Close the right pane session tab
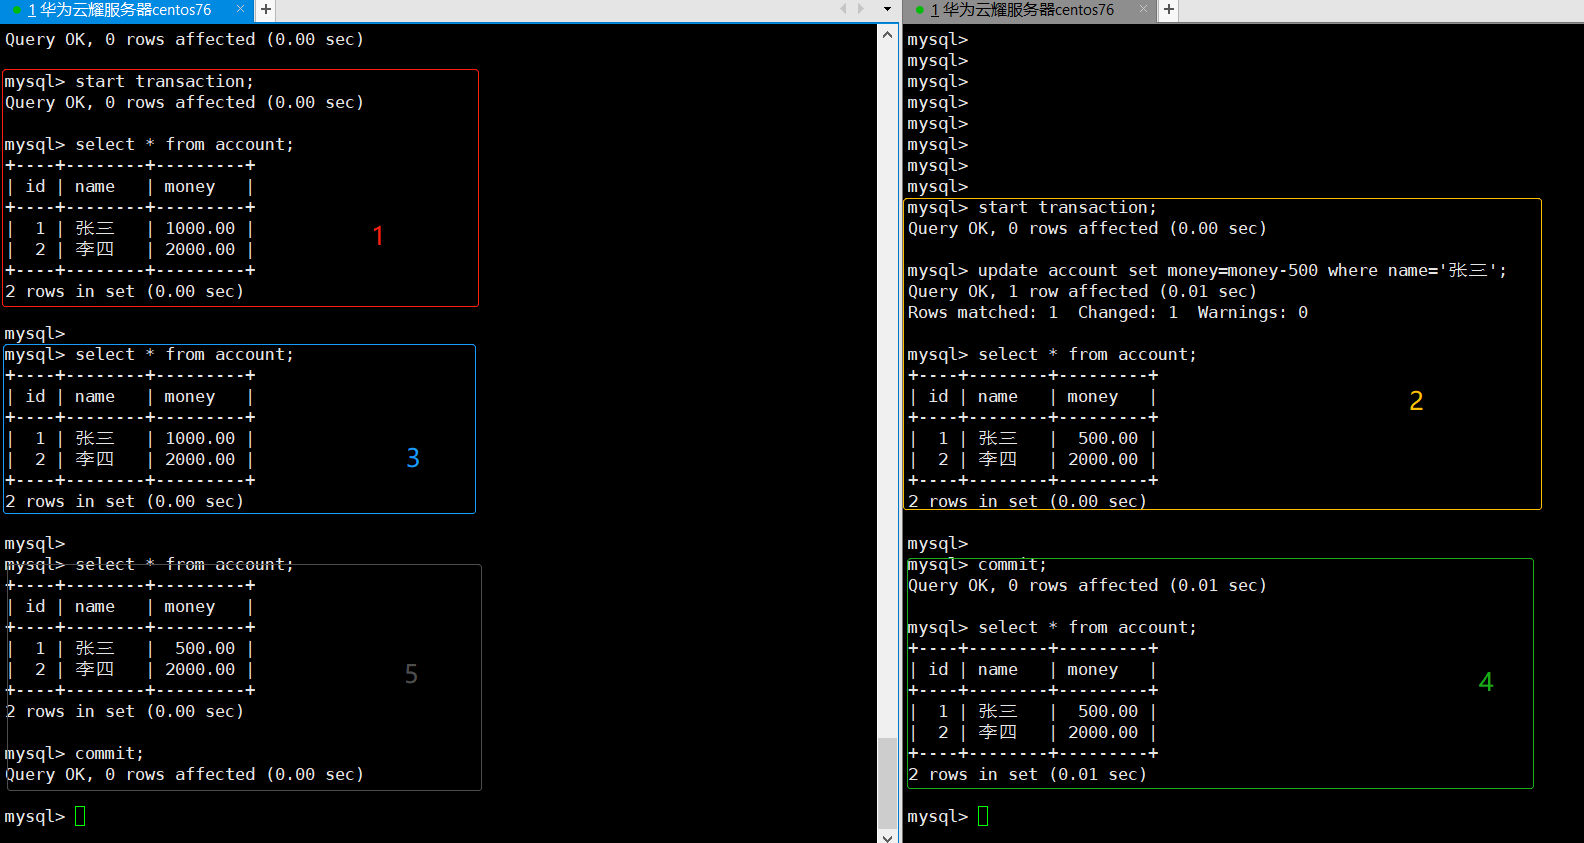 1143,9
